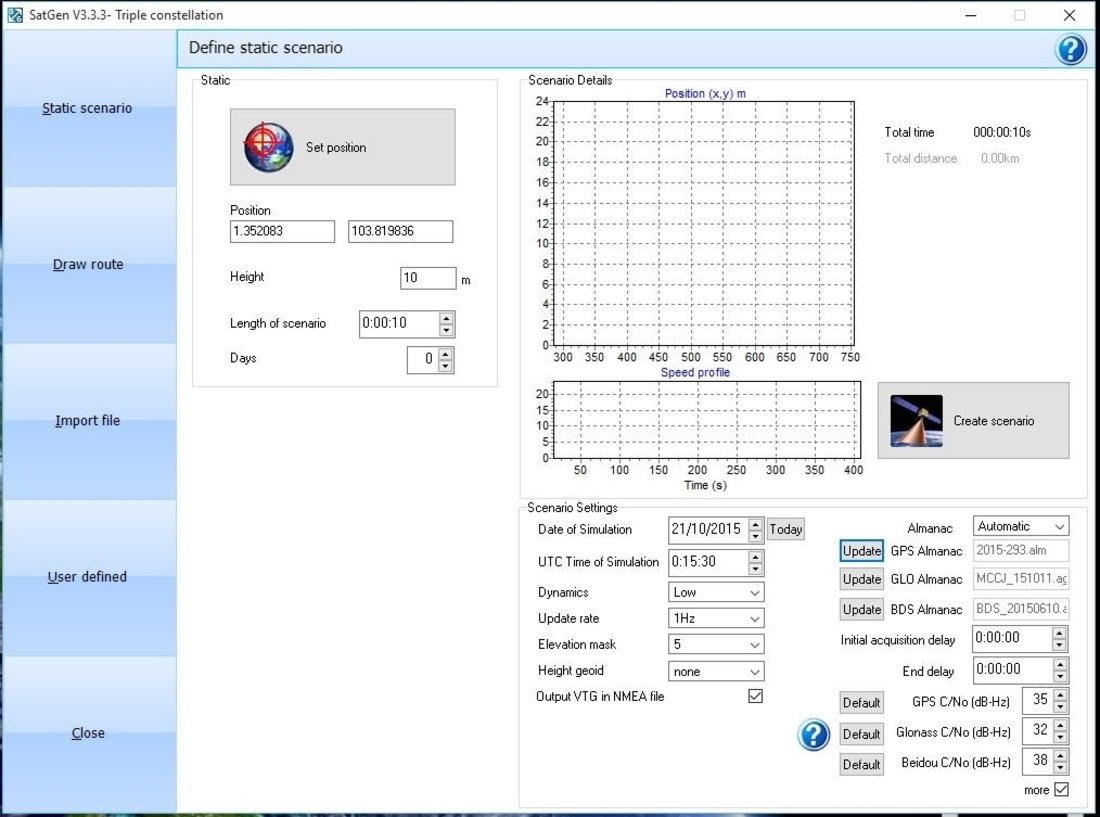Open the Almanac Automatic dropdown

coord(1019,526)
